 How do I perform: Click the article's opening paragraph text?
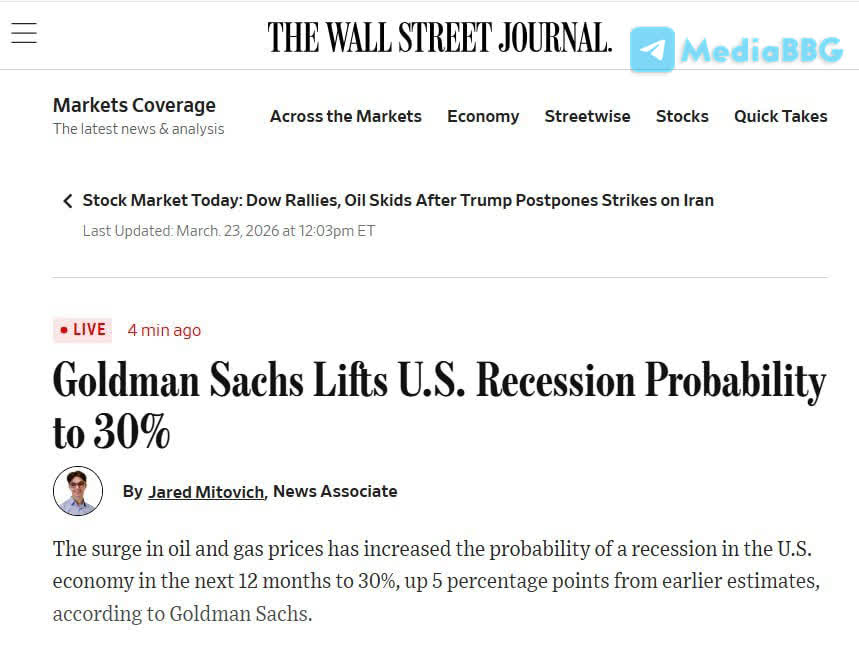(436, 581)
